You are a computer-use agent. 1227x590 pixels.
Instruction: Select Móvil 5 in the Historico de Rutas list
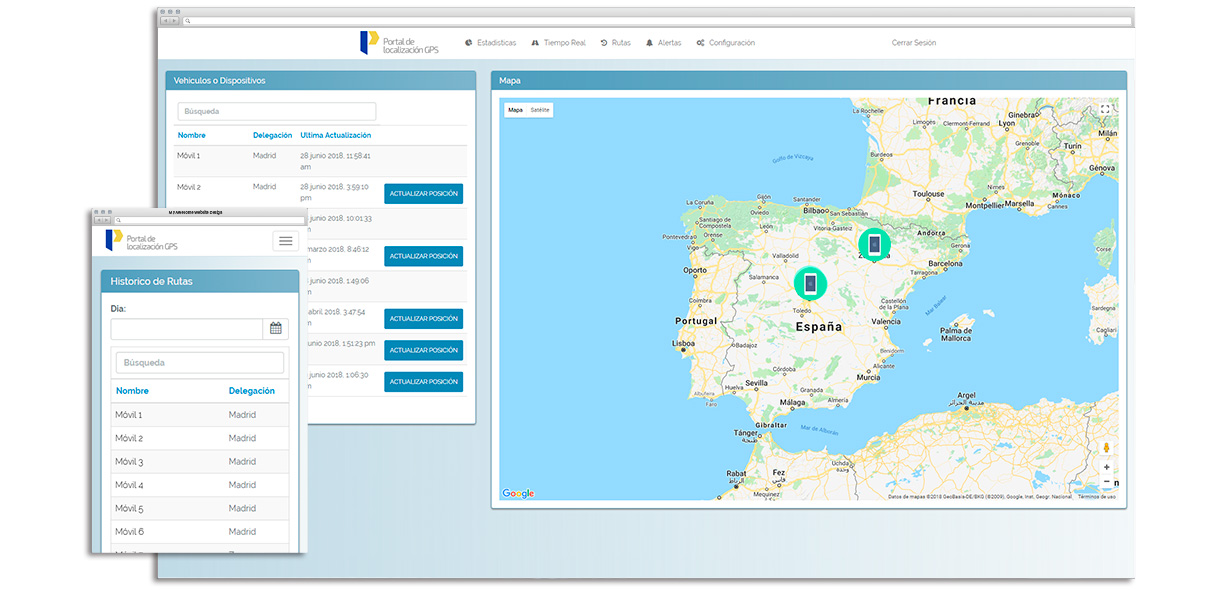pyautogui.click(x=200, y=508)
